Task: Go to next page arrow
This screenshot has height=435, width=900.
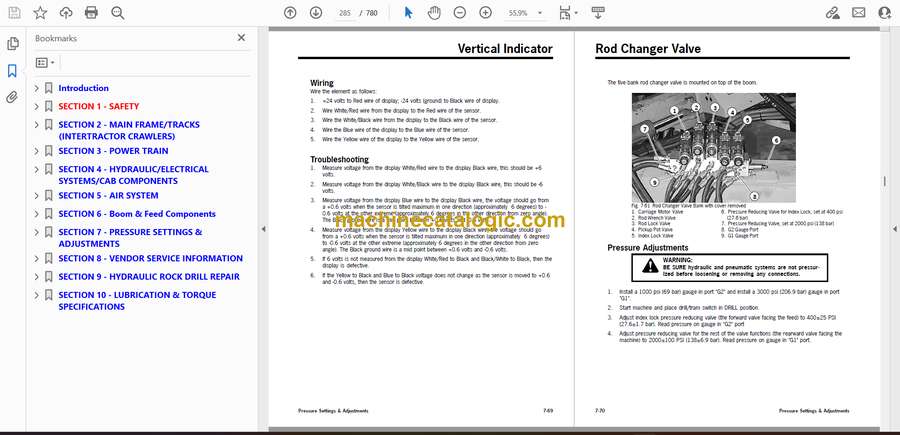Action: pos(316,13)
